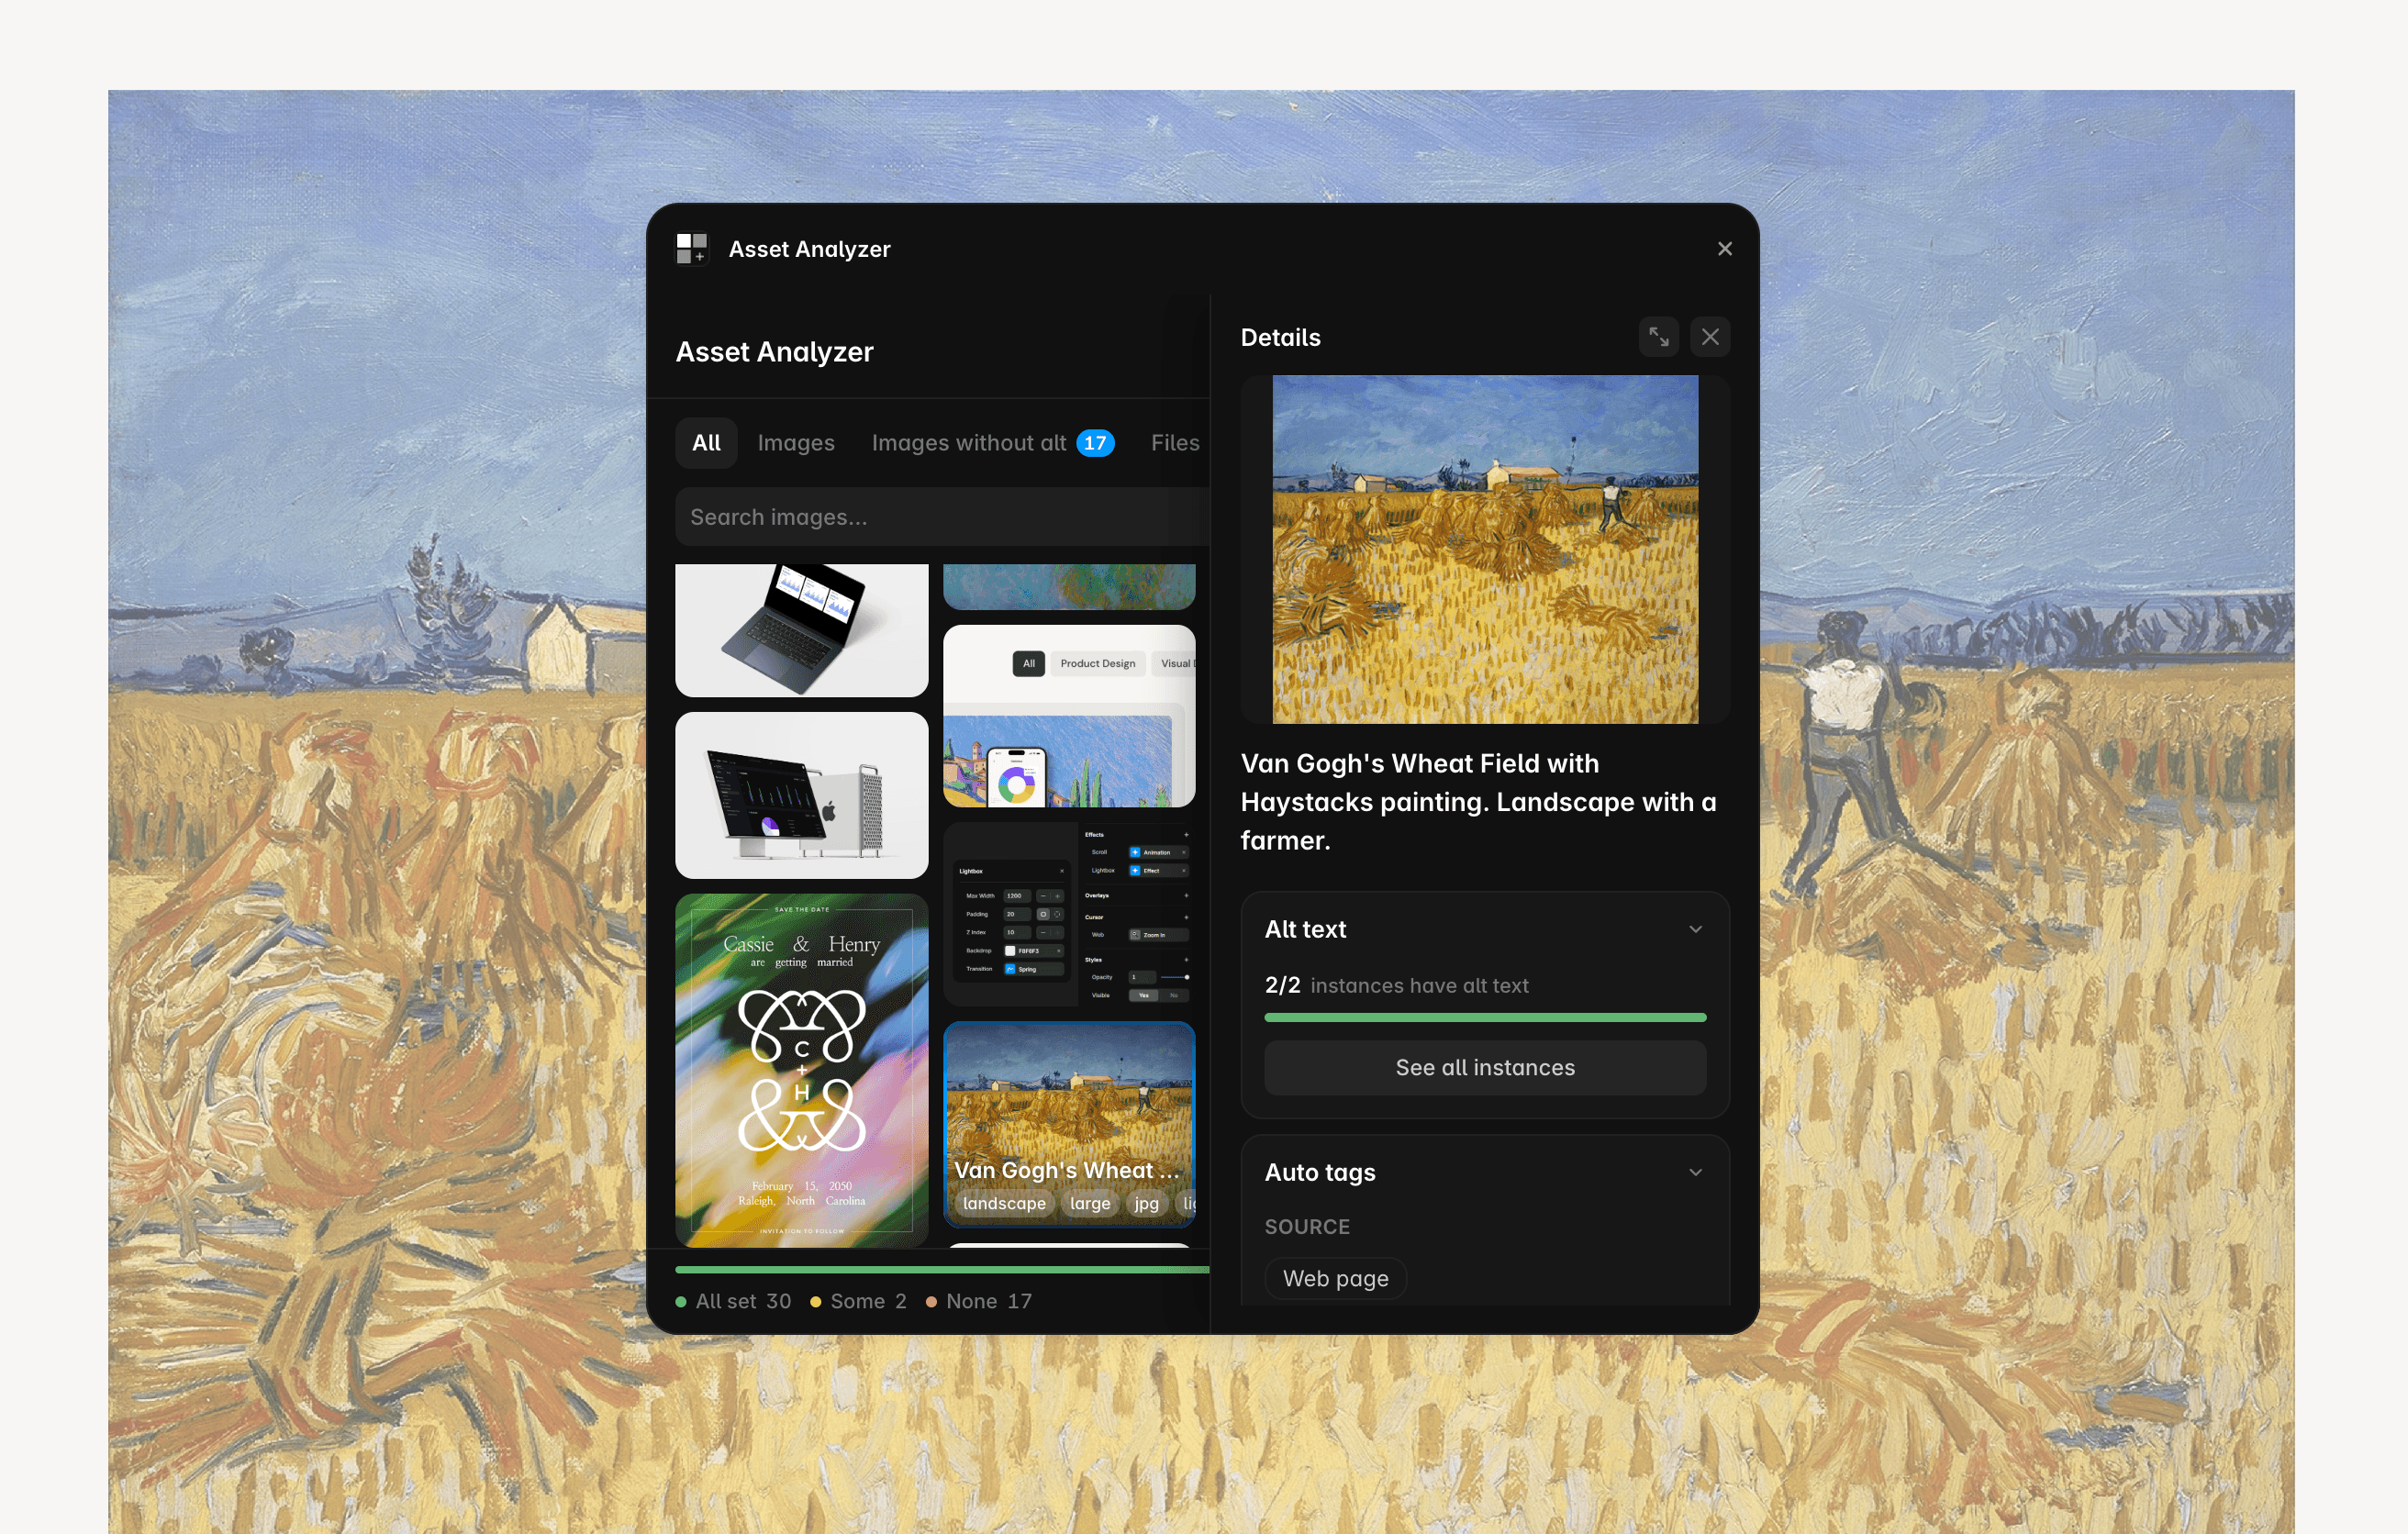This screenshot has width=2408, height=1534.
Task: Select the laptop mockup thumbnail
Action: tap(802, 630)
